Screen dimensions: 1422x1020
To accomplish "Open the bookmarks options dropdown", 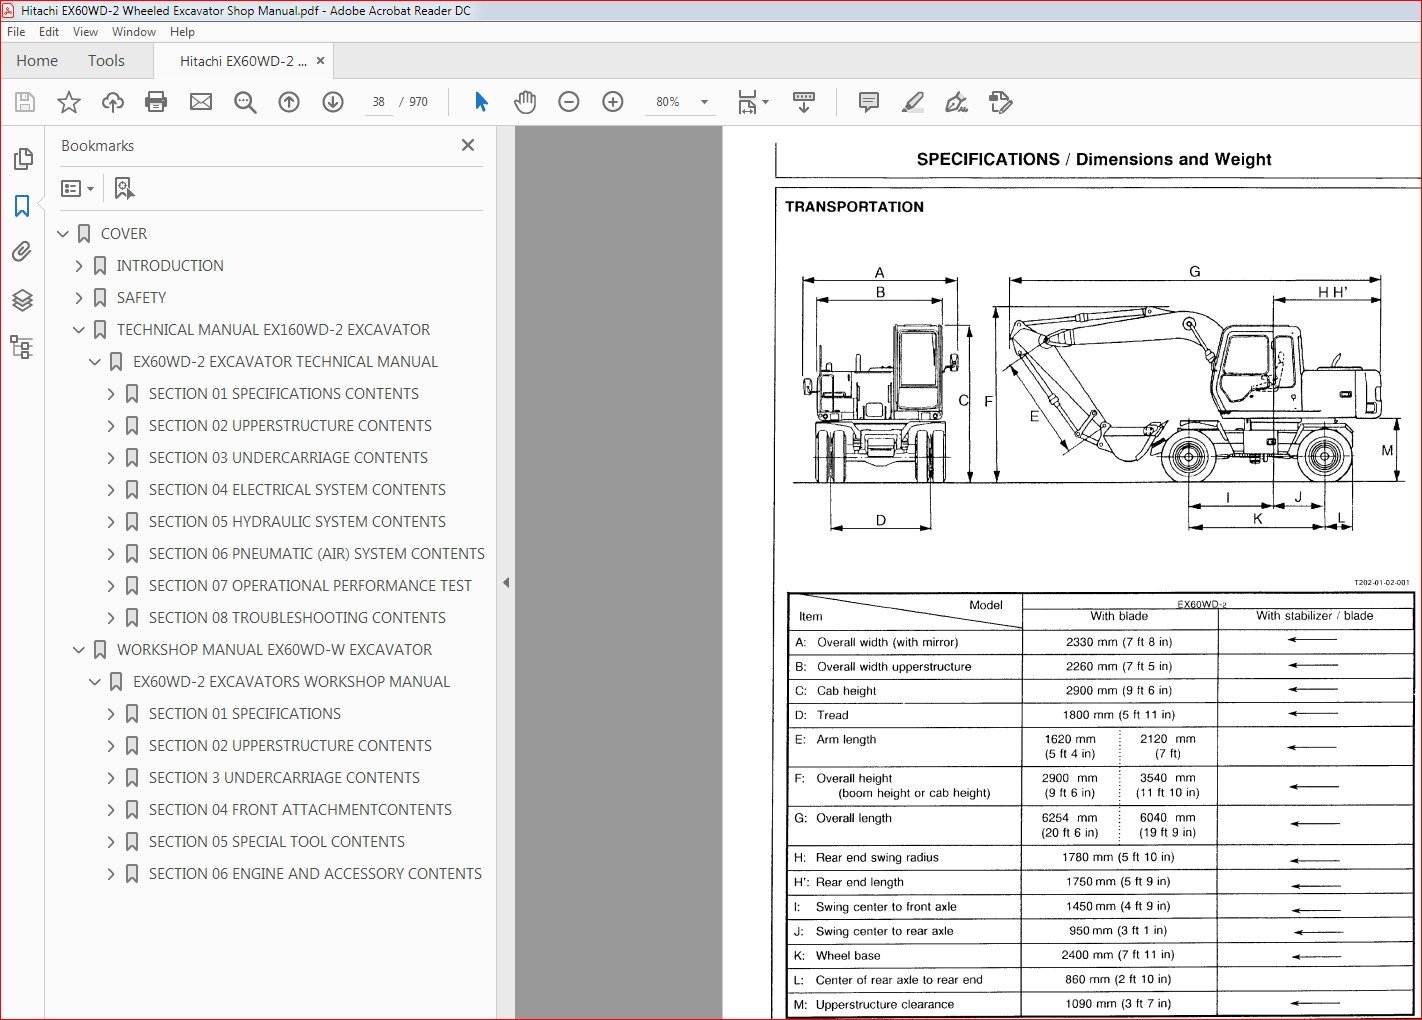I will [77, 188].
